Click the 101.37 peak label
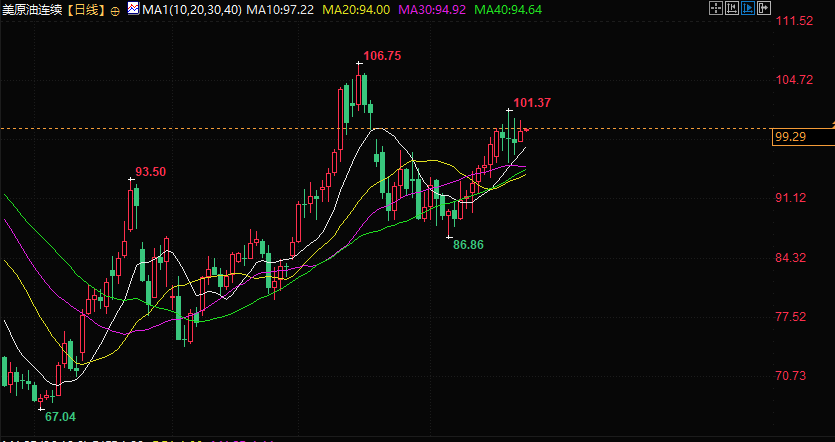 [x=532, y=103]
